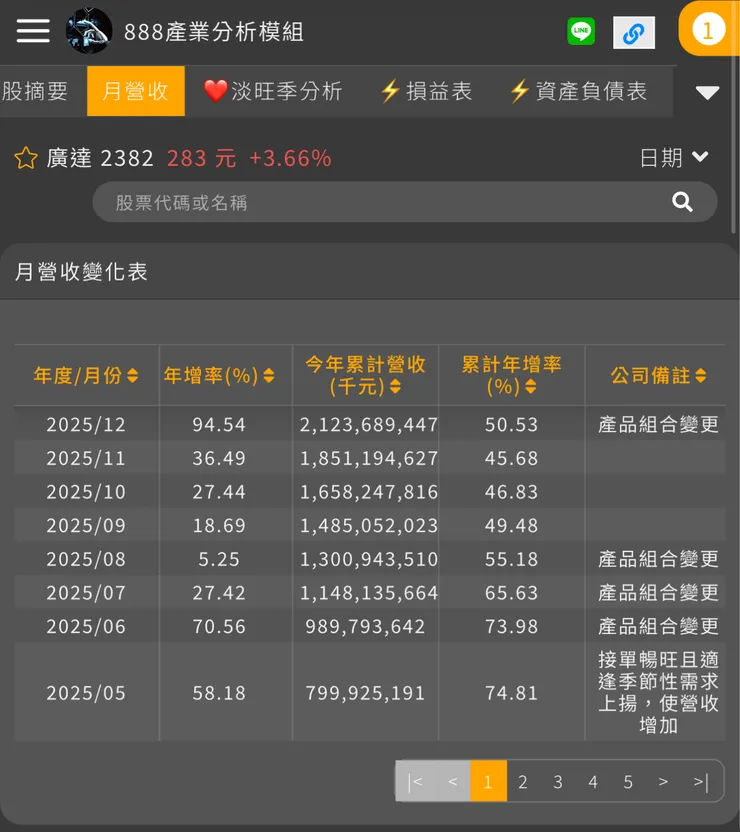This screenshot has height=832, width=740.
Task: Favorite 廣達 with the star icon
Action: [x=25, y=158]
